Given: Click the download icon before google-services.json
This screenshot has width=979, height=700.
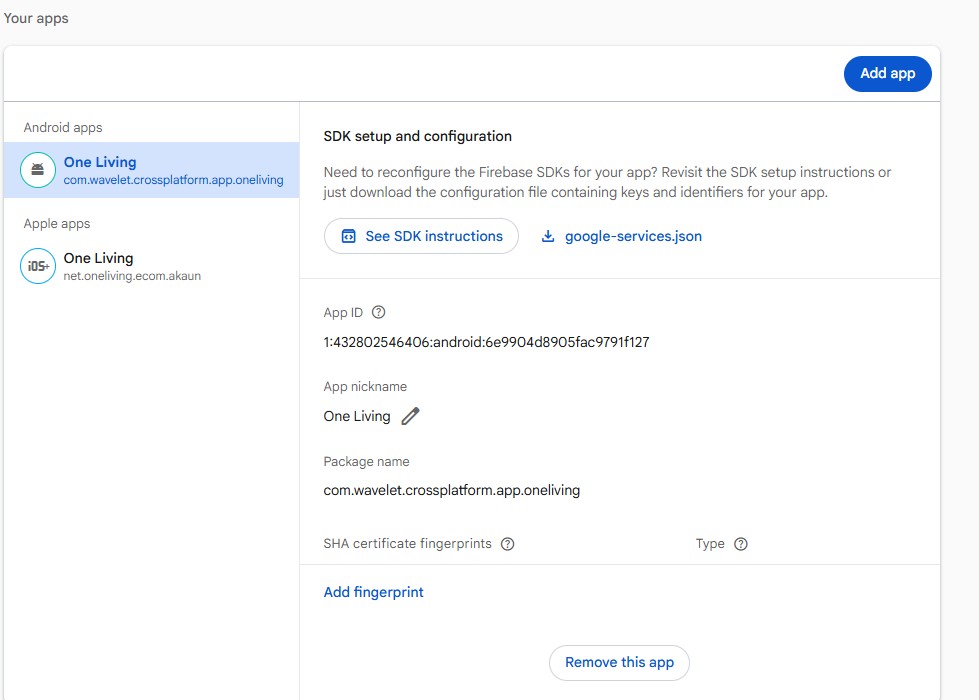Looking at the screenshot, I should point(547,236).
